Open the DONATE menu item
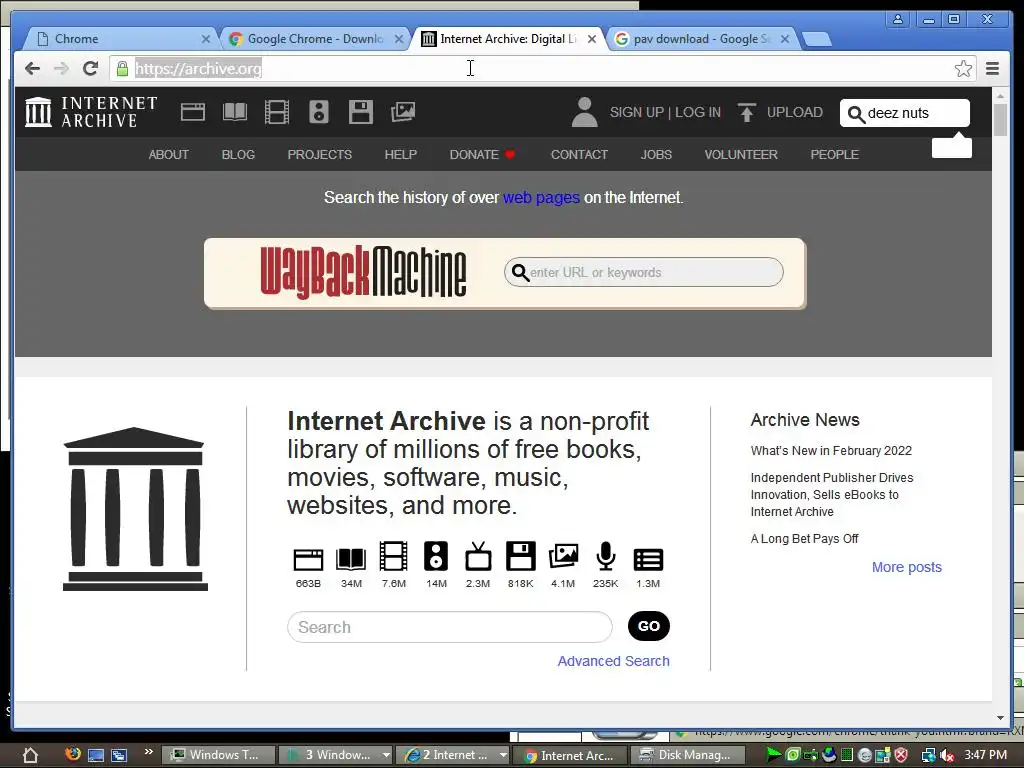 coord(482,155)
